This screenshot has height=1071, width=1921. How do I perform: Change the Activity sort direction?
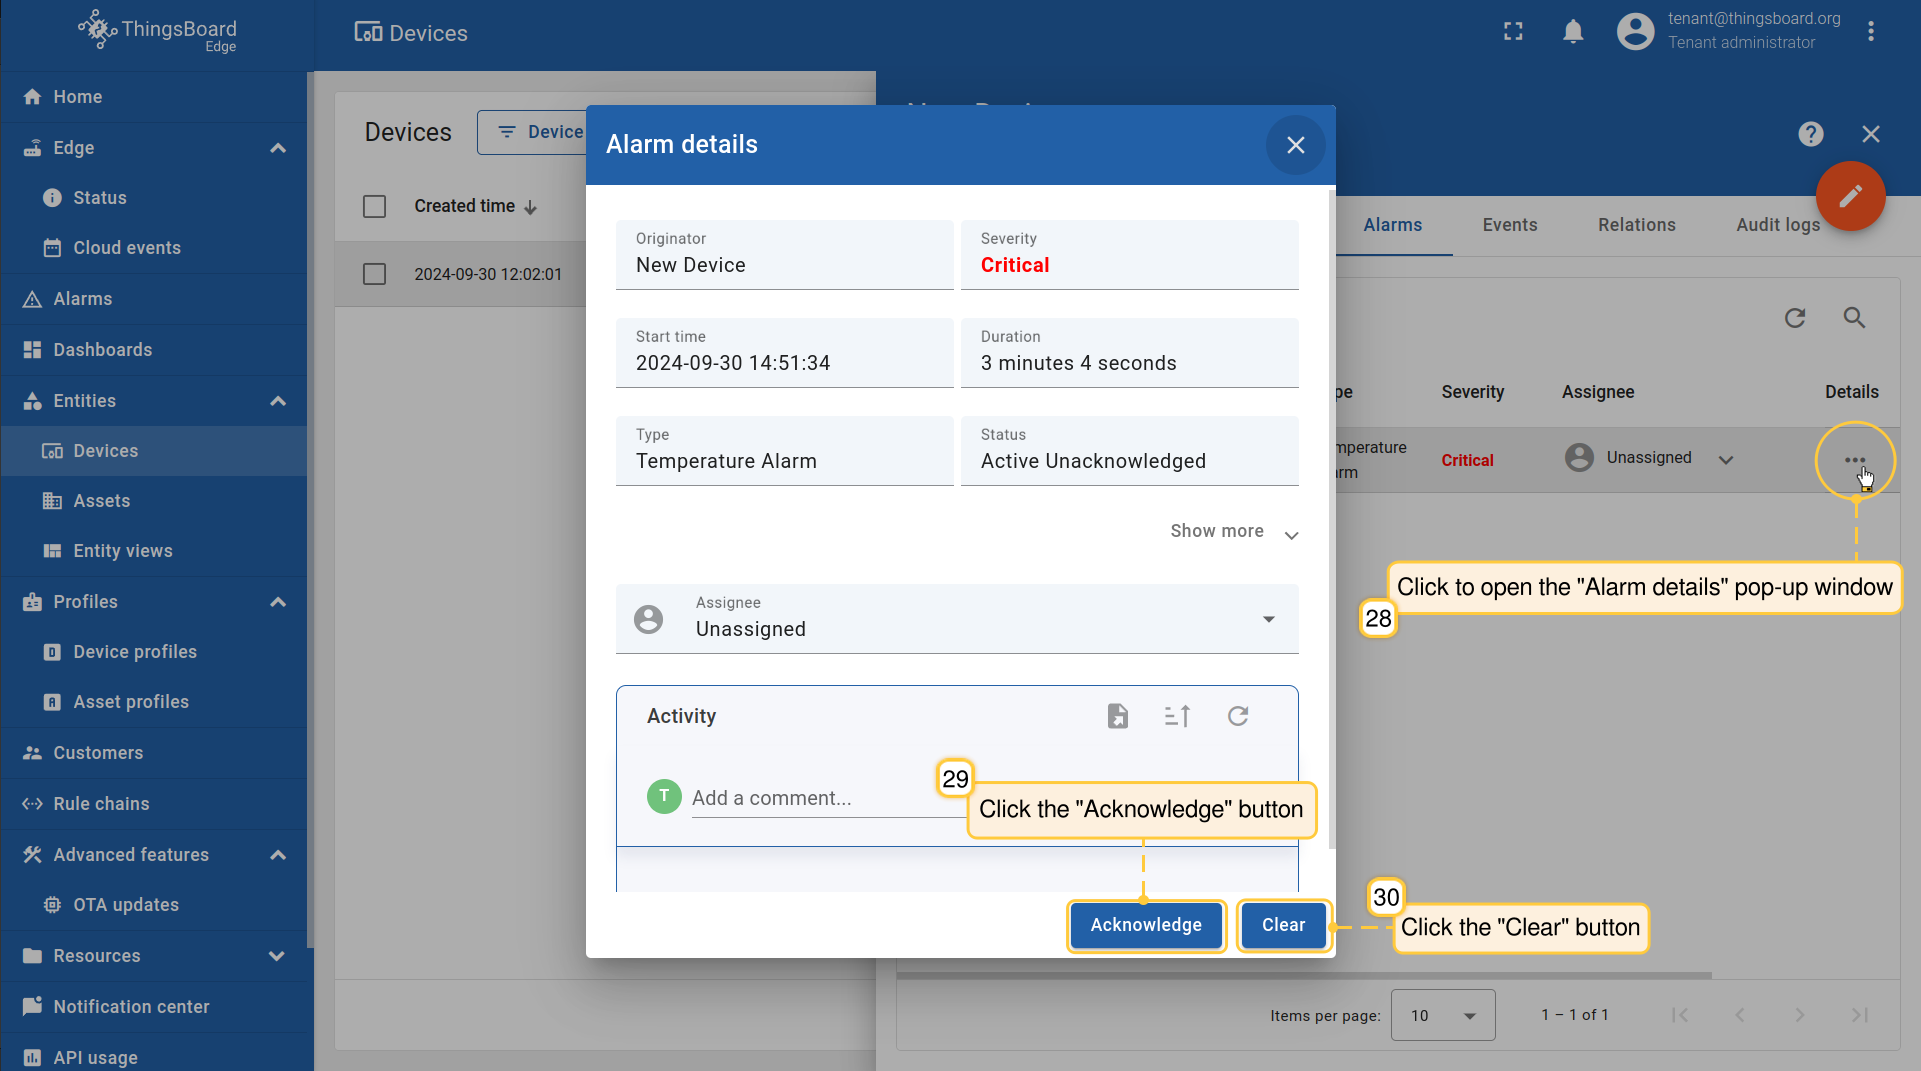[x=1177, y=716]
